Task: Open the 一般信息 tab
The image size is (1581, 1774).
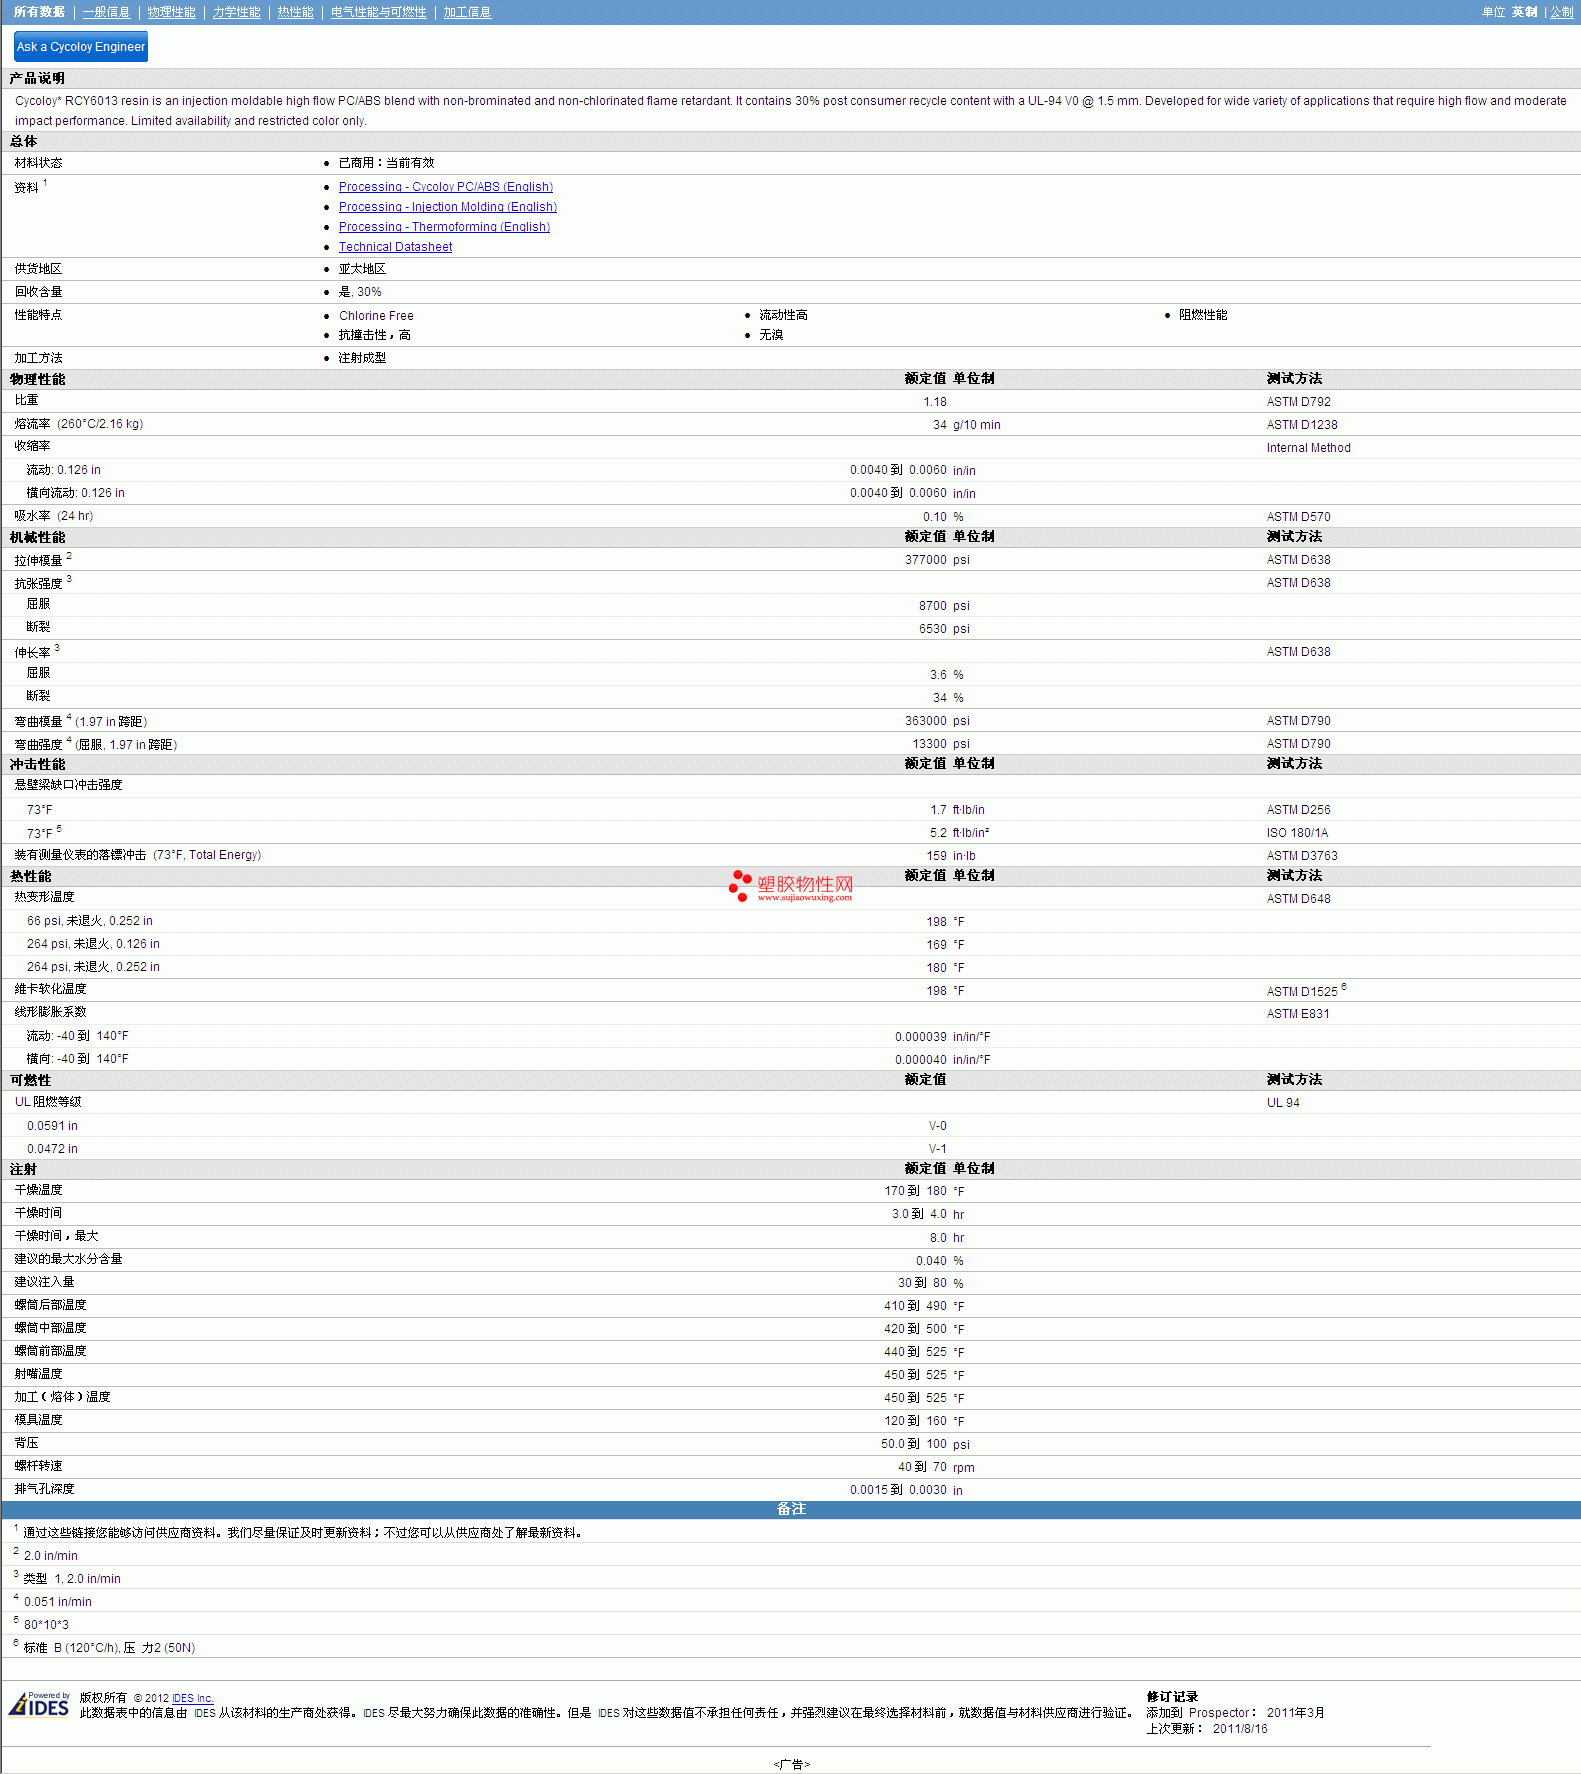Action: [x=106, y=12]
